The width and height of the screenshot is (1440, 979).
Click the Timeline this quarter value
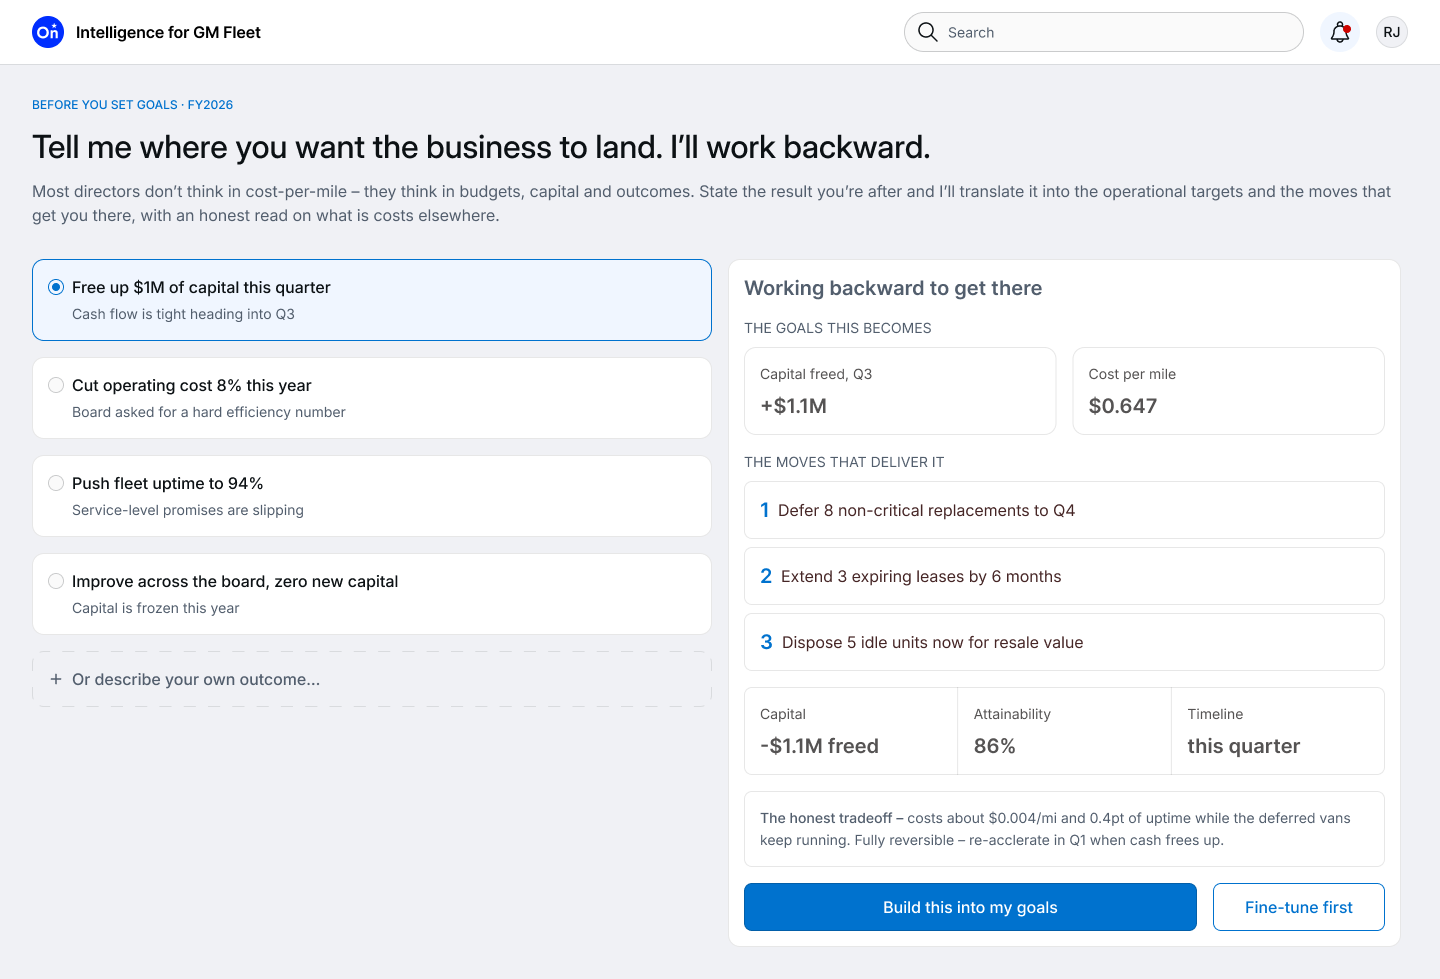click(1243, 746)
